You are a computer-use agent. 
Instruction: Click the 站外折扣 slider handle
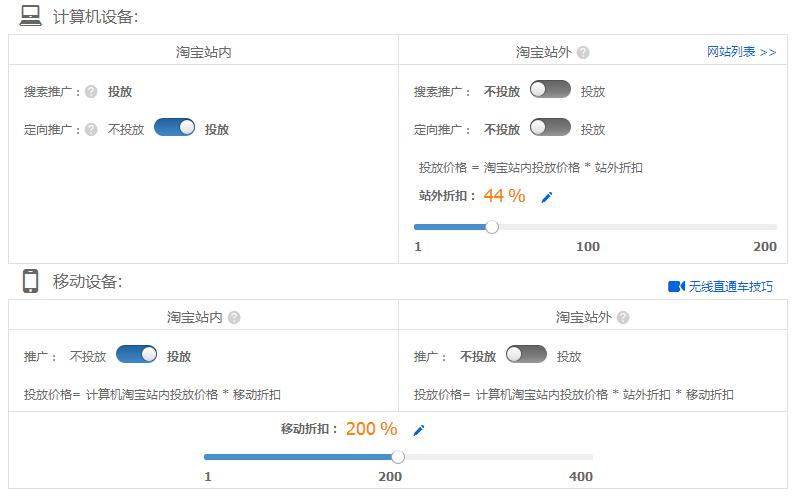coord(492,227)
